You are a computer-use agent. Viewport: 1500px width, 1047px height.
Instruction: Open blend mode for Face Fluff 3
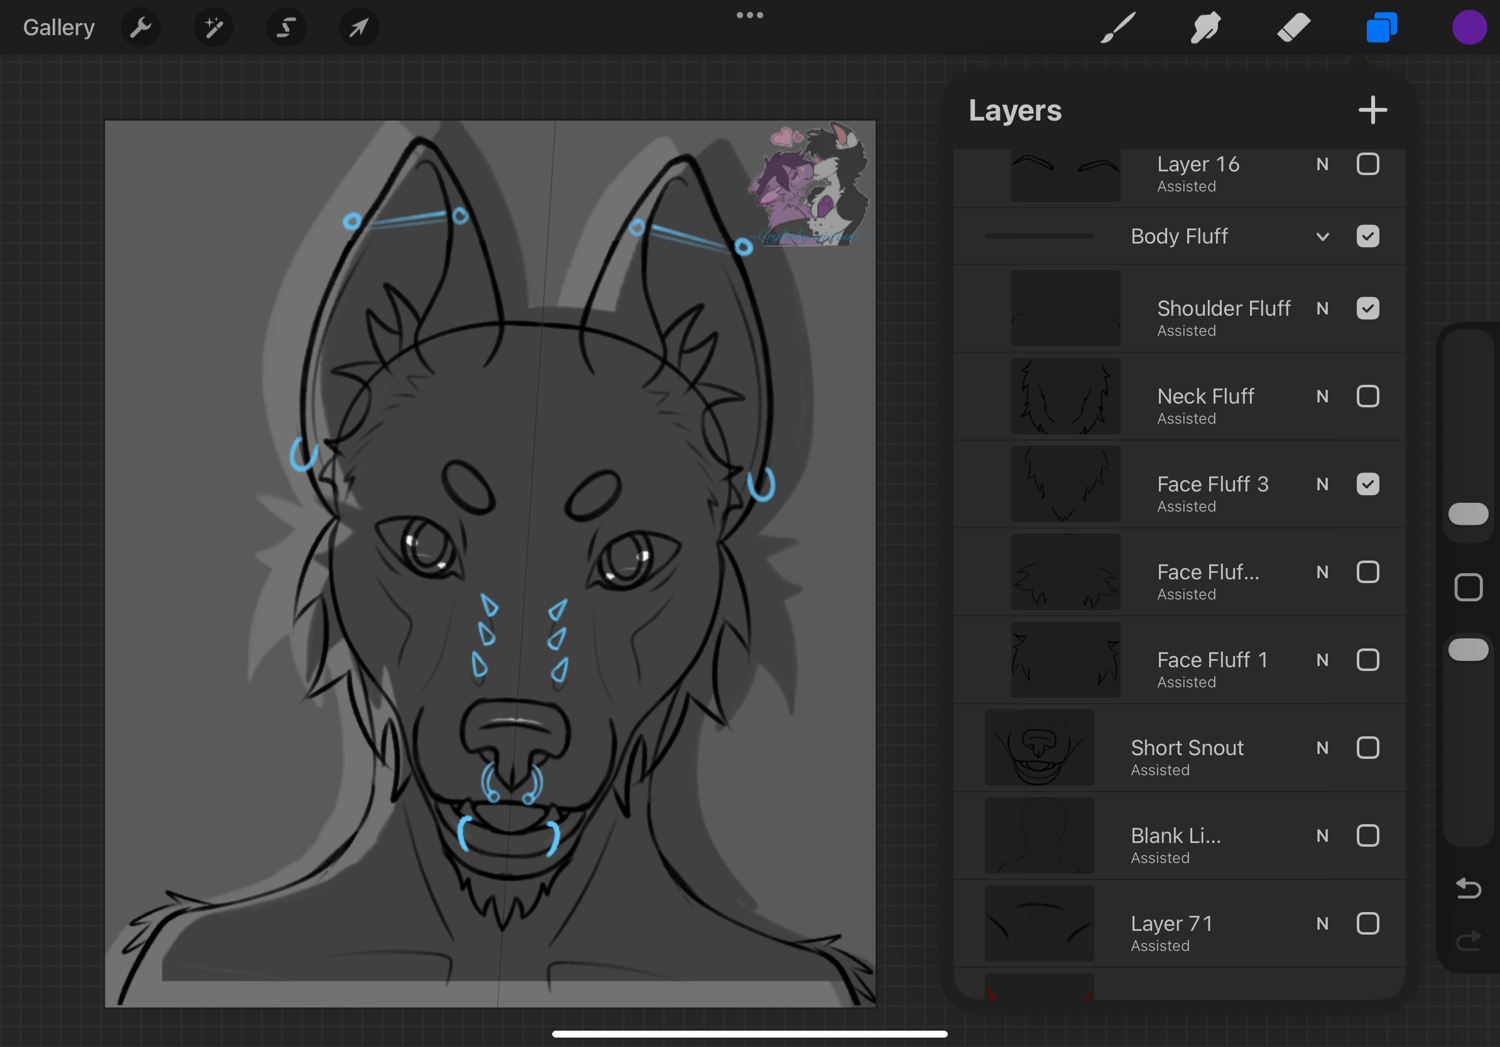tap(1323, 484)
